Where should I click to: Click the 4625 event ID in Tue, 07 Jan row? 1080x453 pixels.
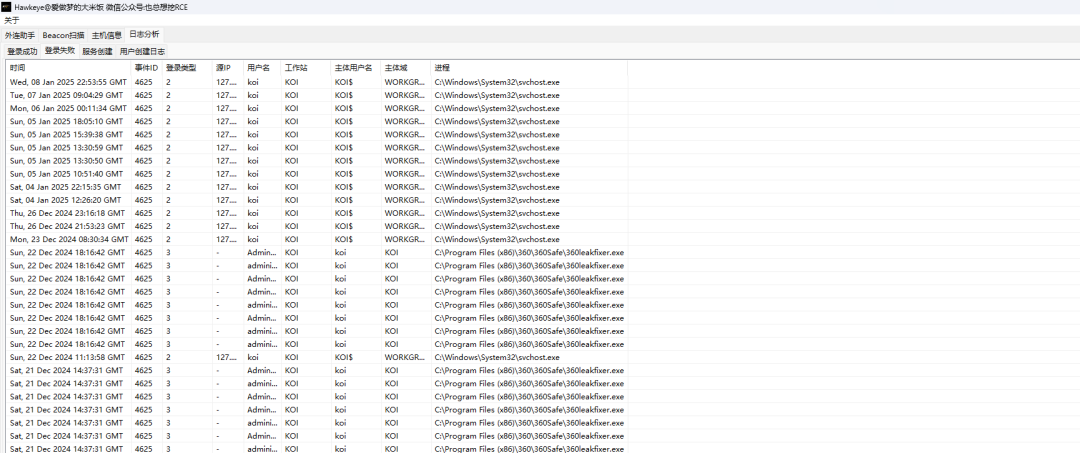pos(144,95)
